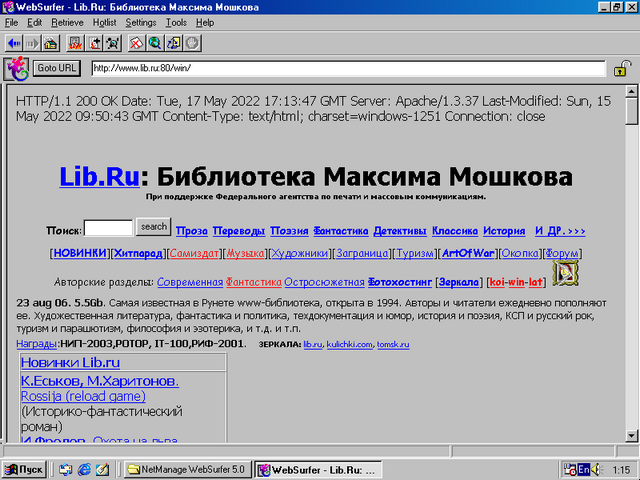640x480 pixels.
Task: Click the red X toolbar icon
Action: pos(137,43)
